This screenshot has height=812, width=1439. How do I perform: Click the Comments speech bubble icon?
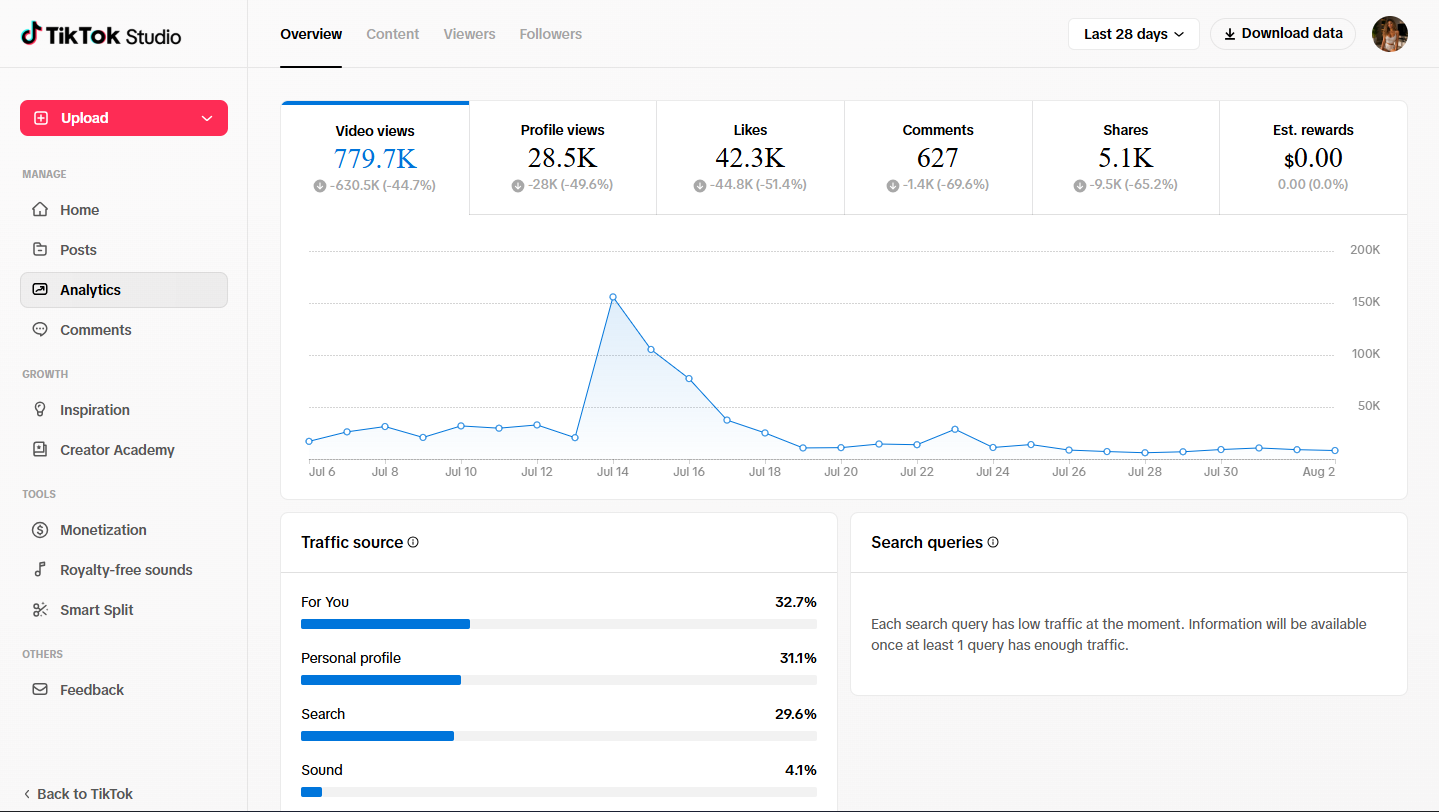pyautogui.click(x=40, y=330)
